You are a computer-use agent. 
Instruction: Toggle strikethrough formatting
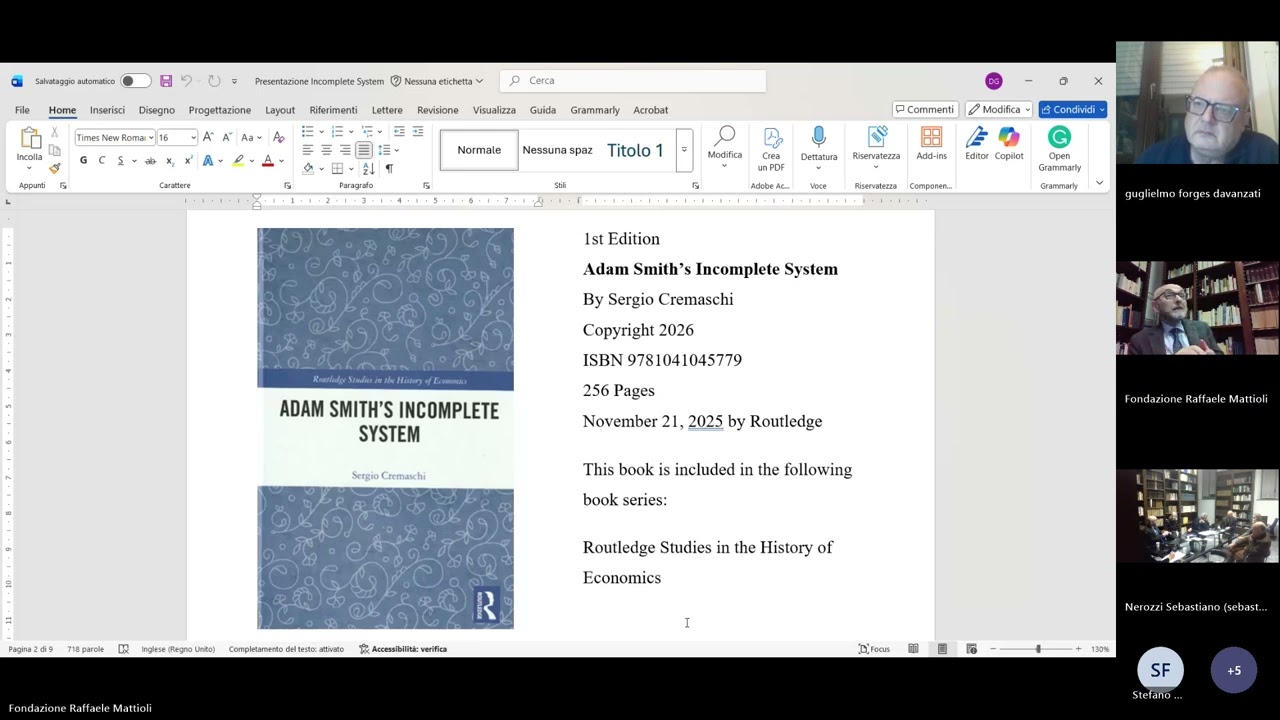(150, 160)
